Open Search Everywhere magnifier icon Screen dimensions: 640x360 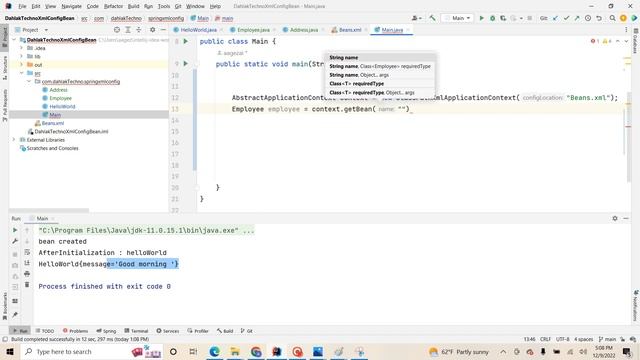click(x=612, y=18)
